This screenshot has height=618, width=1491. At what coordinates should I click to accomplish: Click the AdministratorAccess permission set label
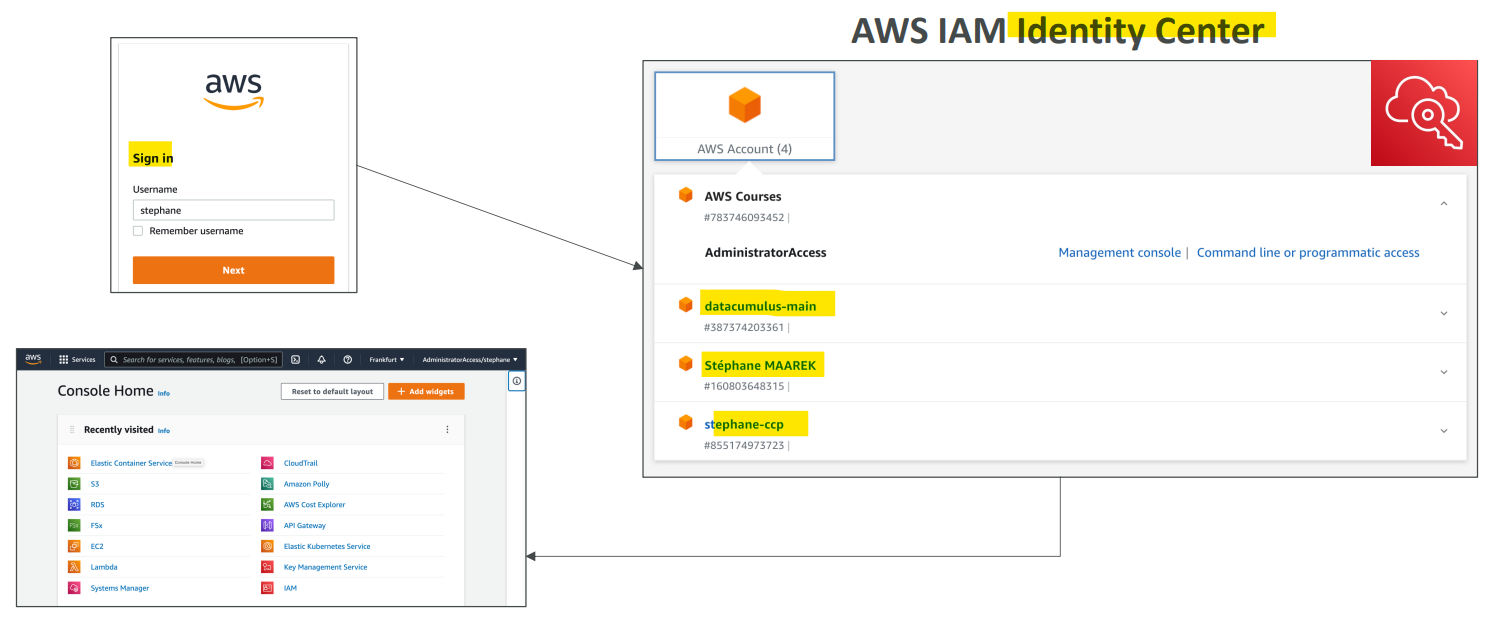(x=765, y=253)
